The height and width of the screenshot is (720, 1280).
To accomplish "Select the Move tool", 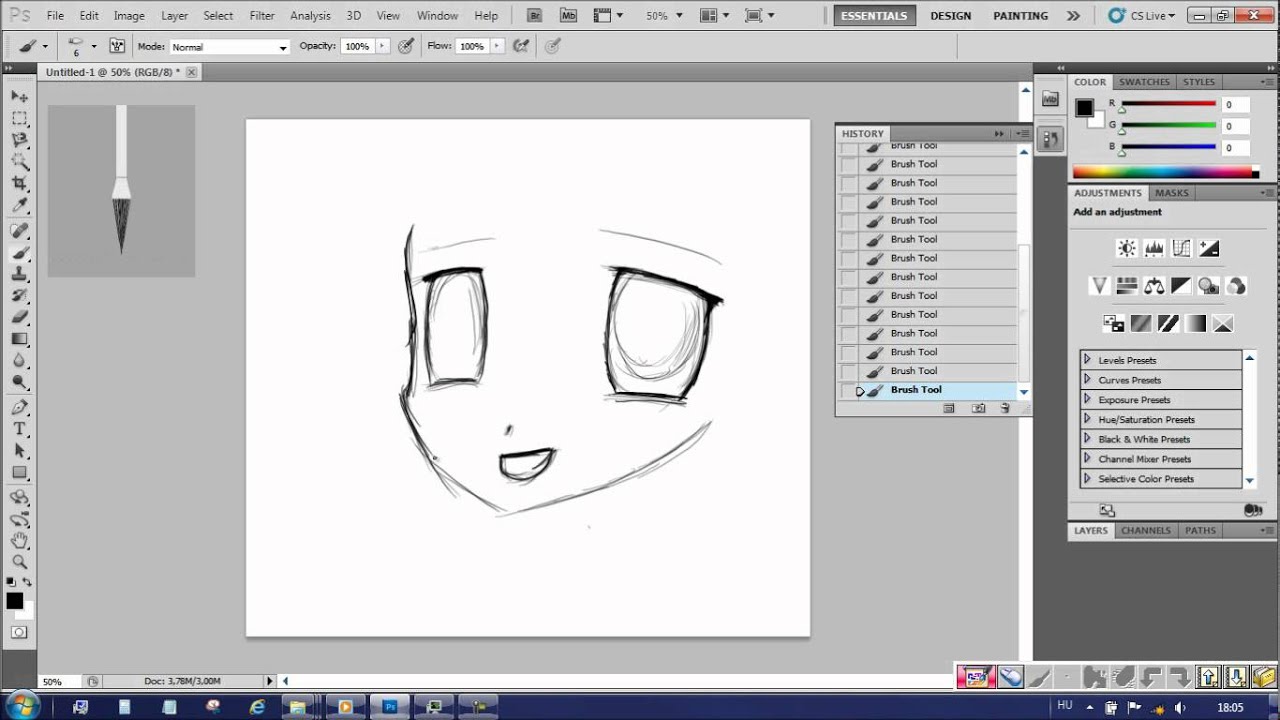I will point(19,96).
